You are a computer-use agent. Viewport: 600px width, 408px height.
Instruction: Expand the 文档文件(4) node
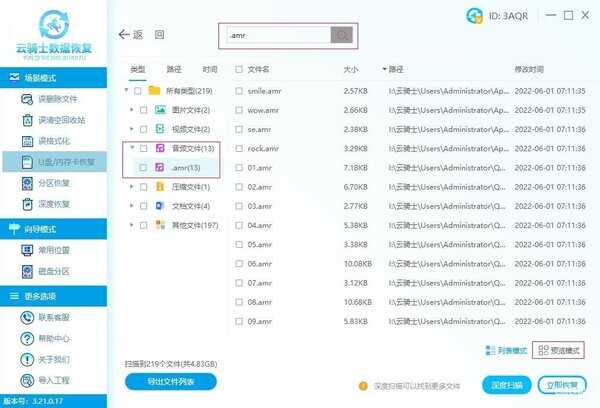131,206
